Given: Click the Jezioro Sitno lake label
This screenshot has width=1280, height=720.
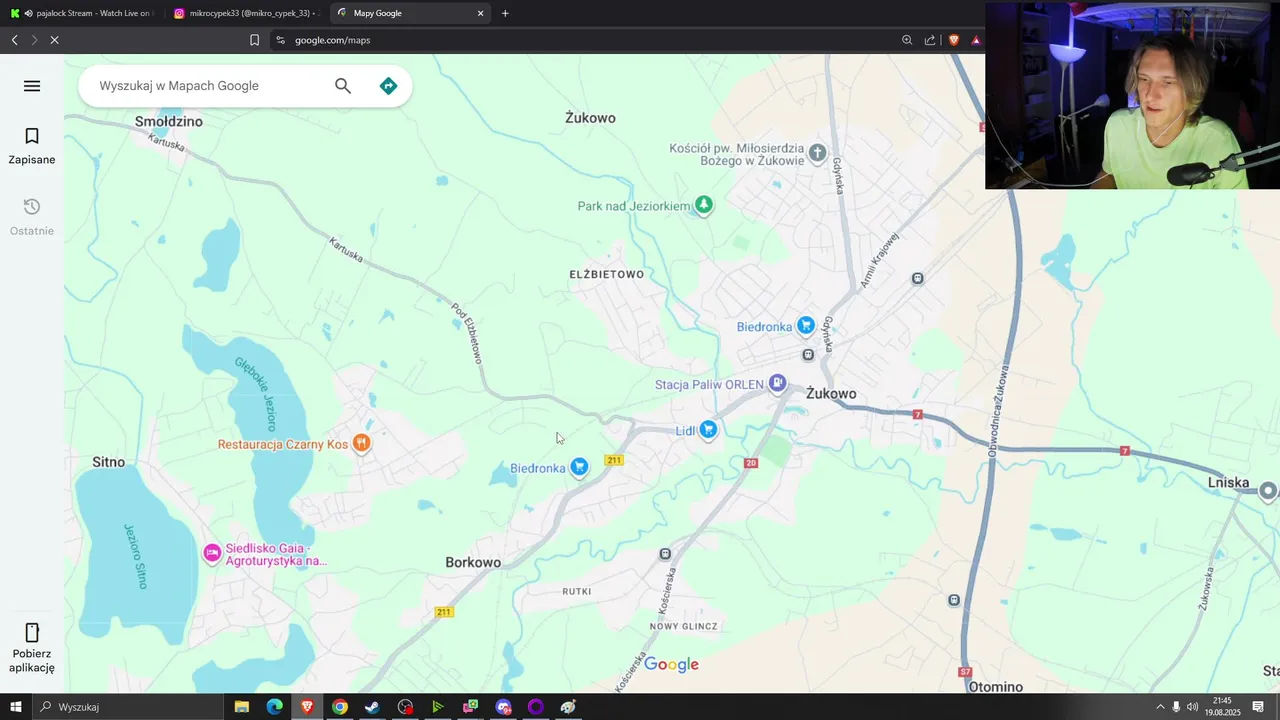Looking at the screenshot, I should pos(135,556).
